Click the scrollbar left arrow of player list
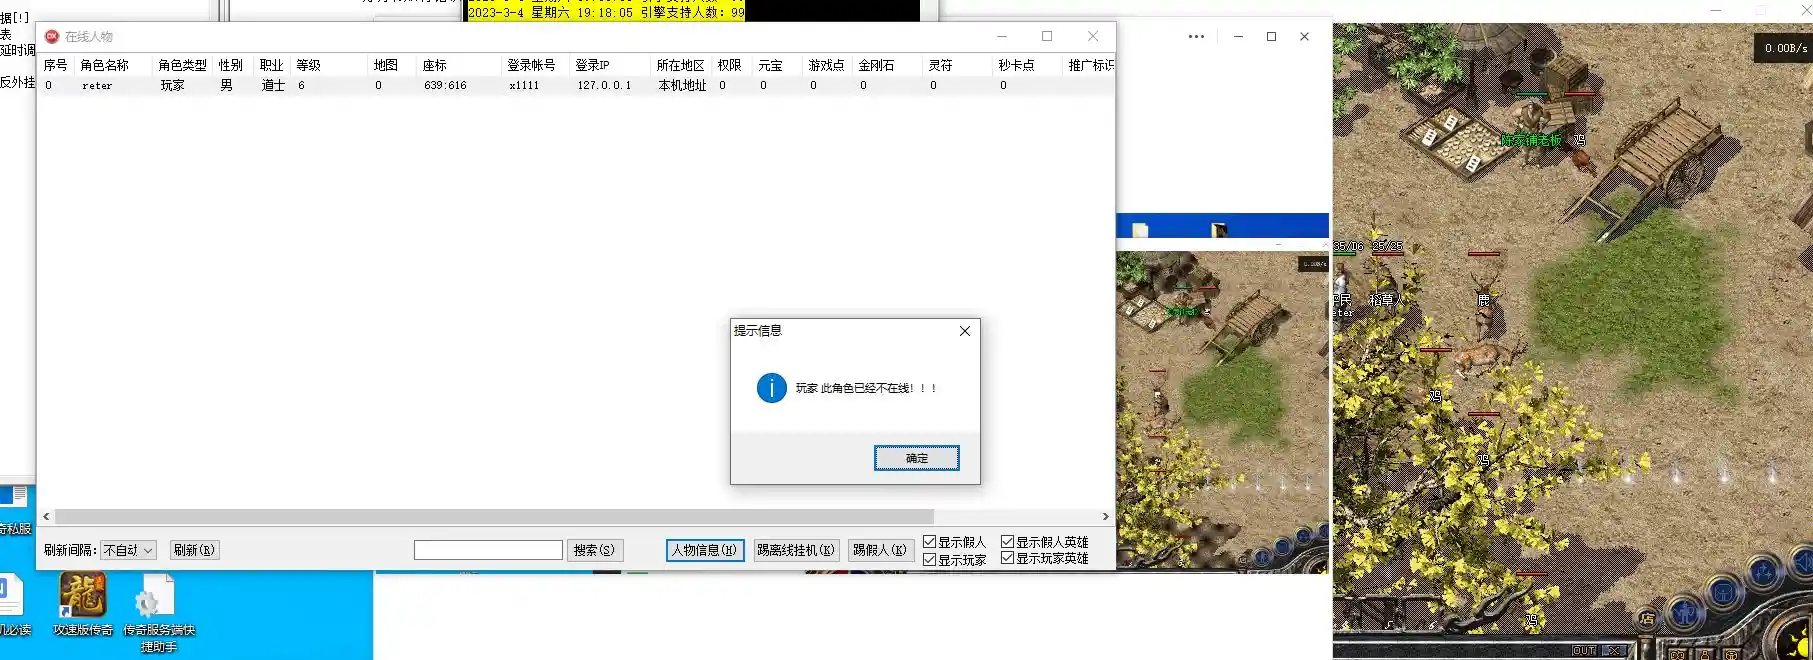1813x660 pixels. (46, 517)
